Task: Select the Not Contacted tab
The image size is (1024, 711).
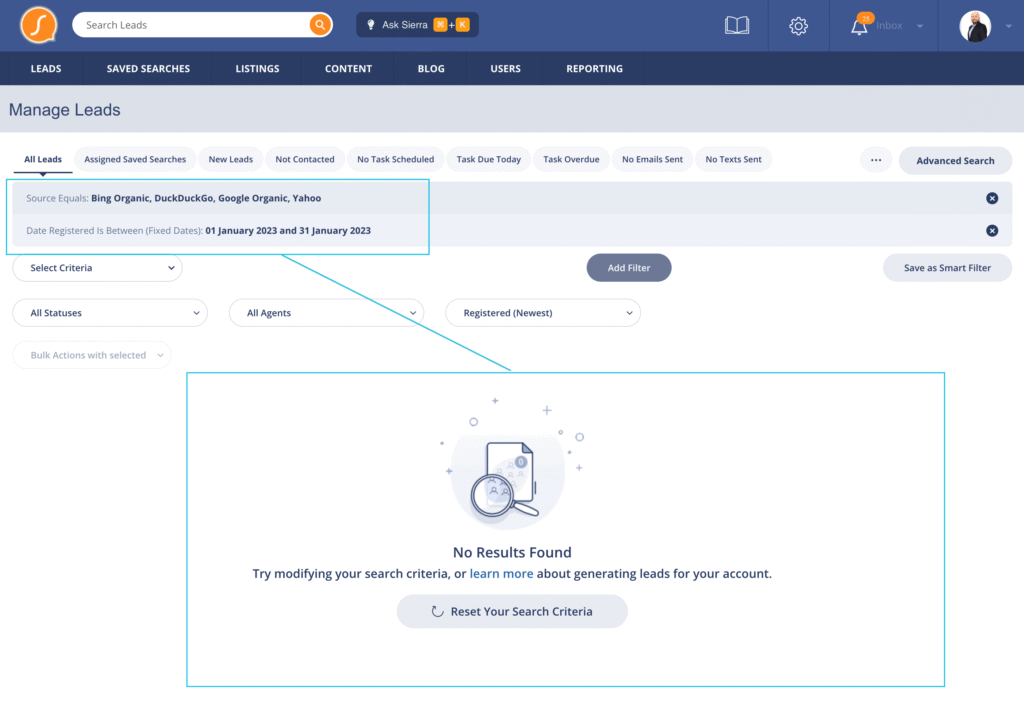Action: [x=305, y=159]
